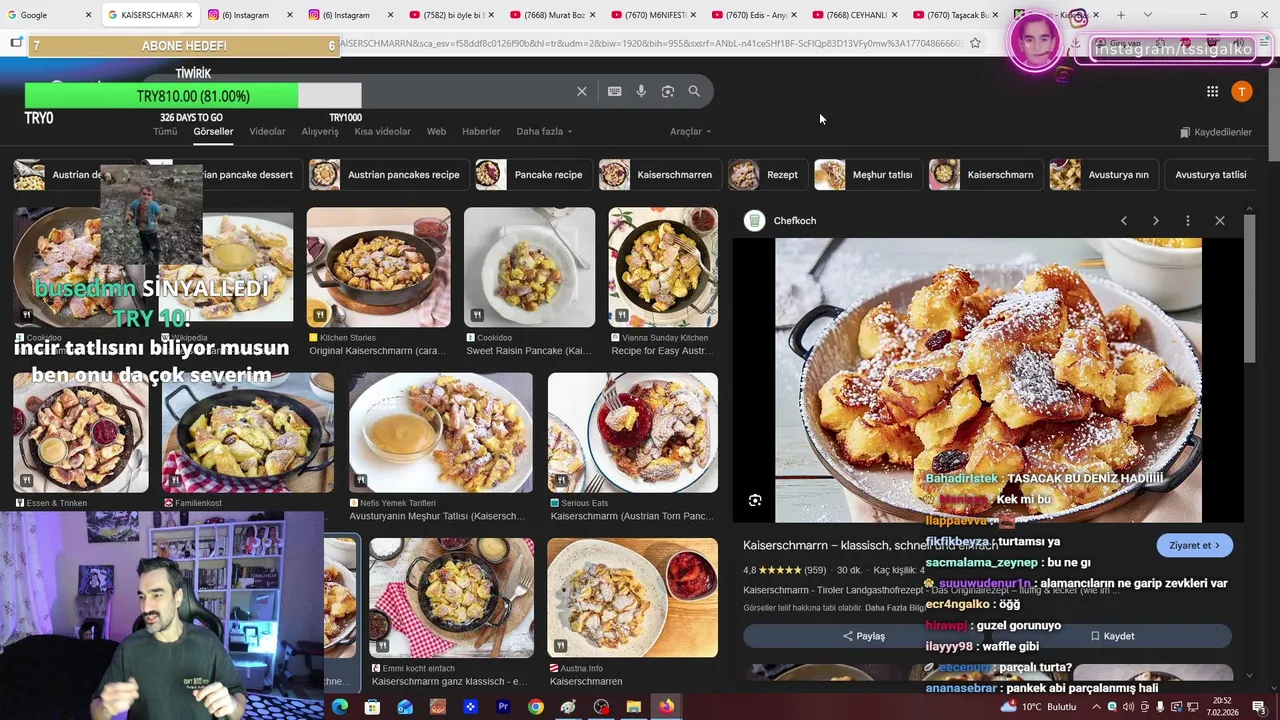Screen dimensions: 1280x720
Task: Select the Görseller results tab
Action: 213,131
